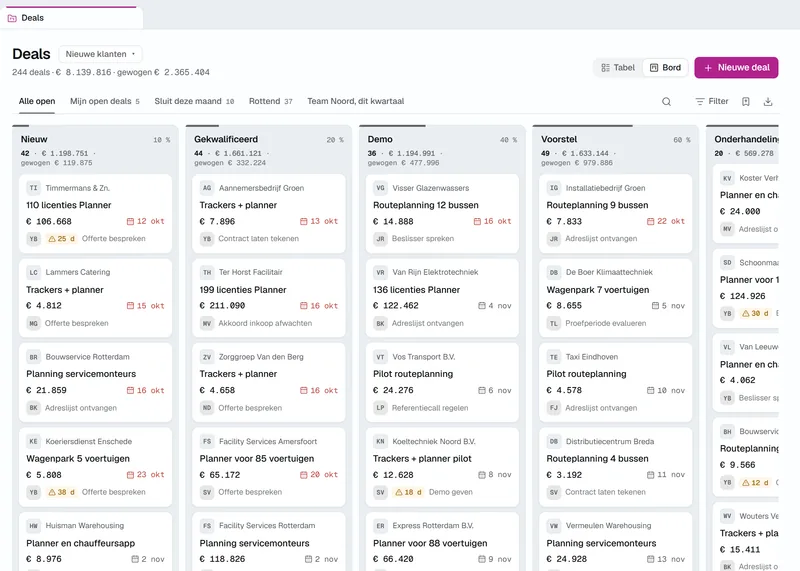This screenshot has height=571, width=800.
Task: Click the 244 deals summary text
Action: (111, 72)
